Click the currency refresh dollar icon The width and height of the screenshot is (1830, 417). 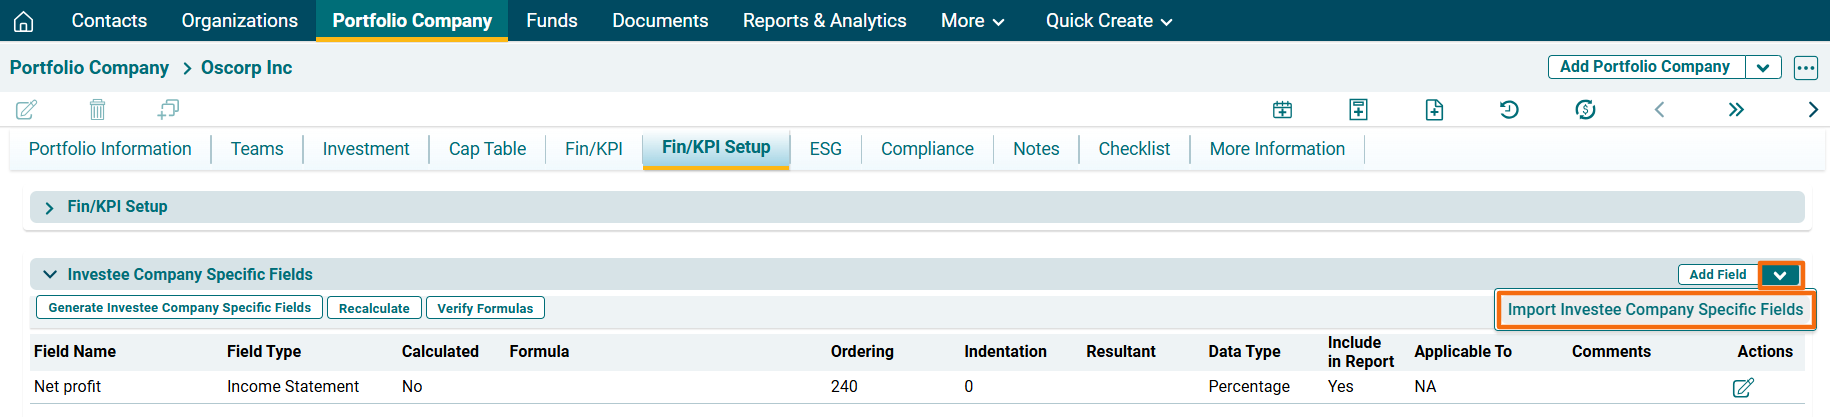(x=1585, y=109)
